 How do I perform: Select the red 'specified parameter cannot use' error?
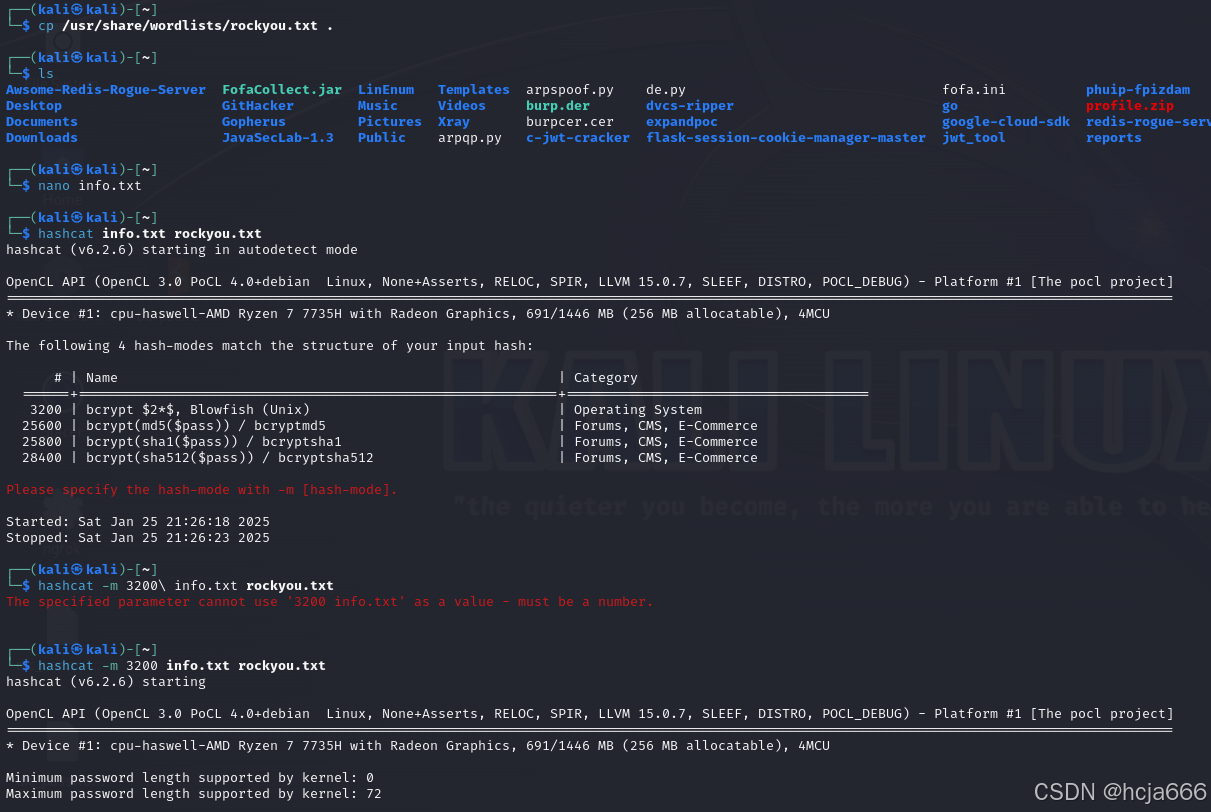330,602
